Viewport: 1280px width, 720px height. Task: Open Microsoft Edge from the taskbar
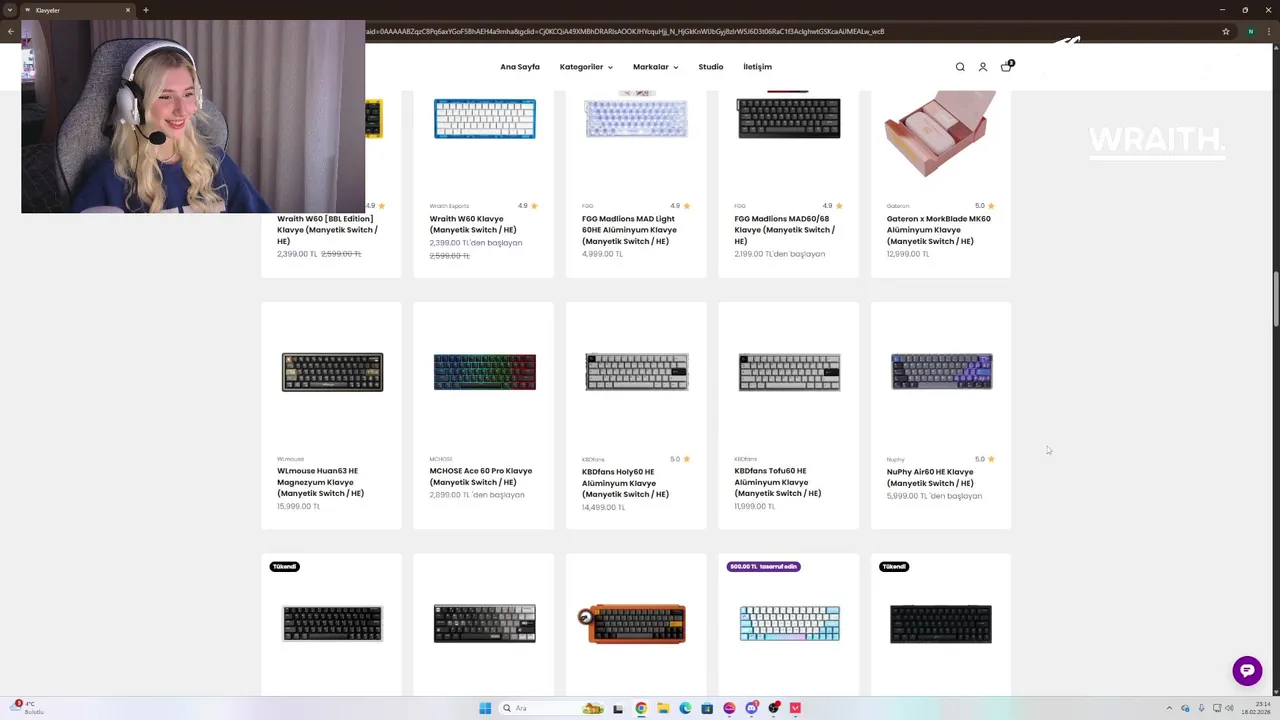[685, 708]
